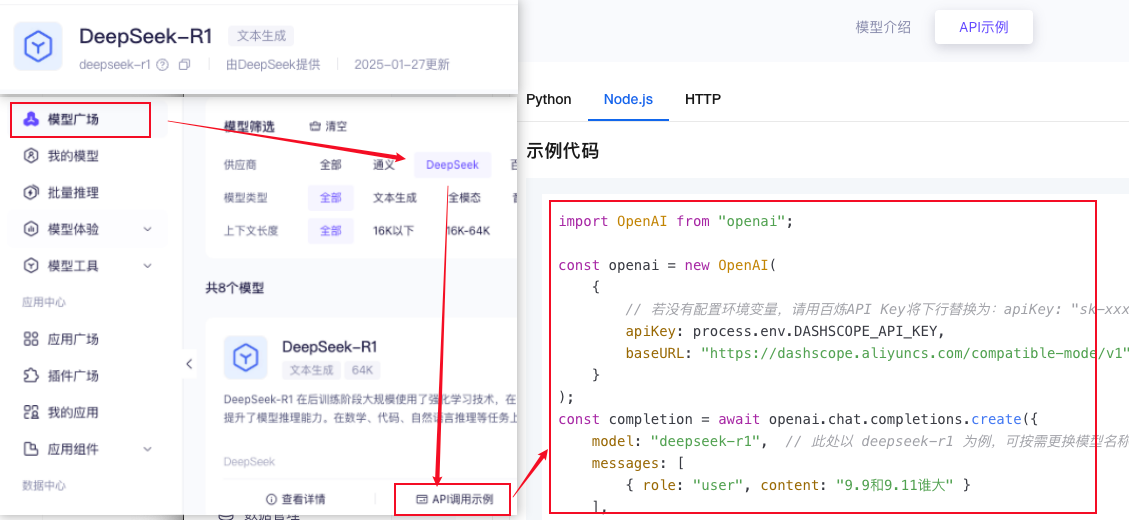Click the 共8个模型 count text
The width and height of the screenshot is (1129, 520).
coord(235,288)
